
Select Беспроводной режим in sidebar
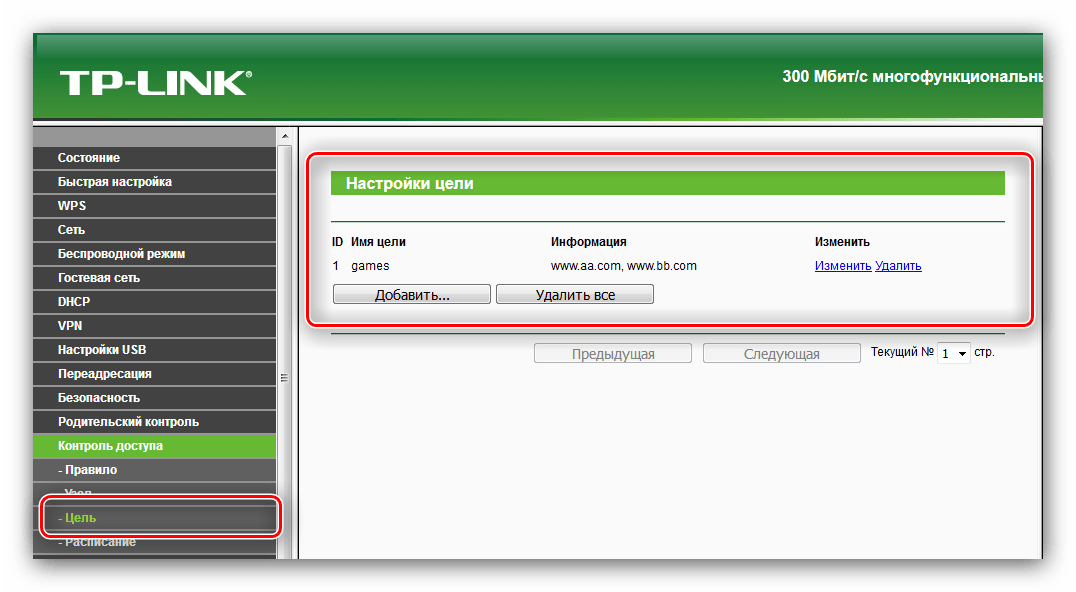(x=121, y=254)
